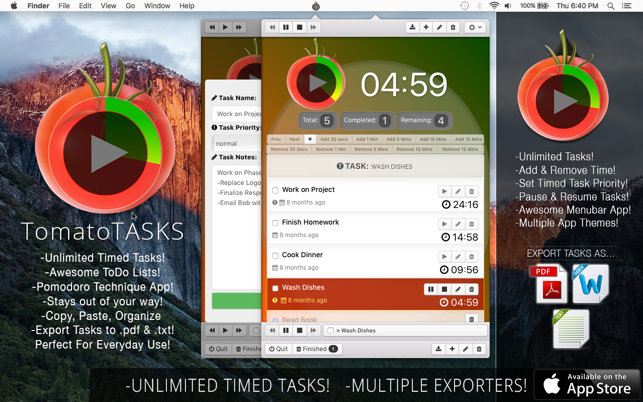Stop the Wash Dishes task in its row

pos(444,289)
